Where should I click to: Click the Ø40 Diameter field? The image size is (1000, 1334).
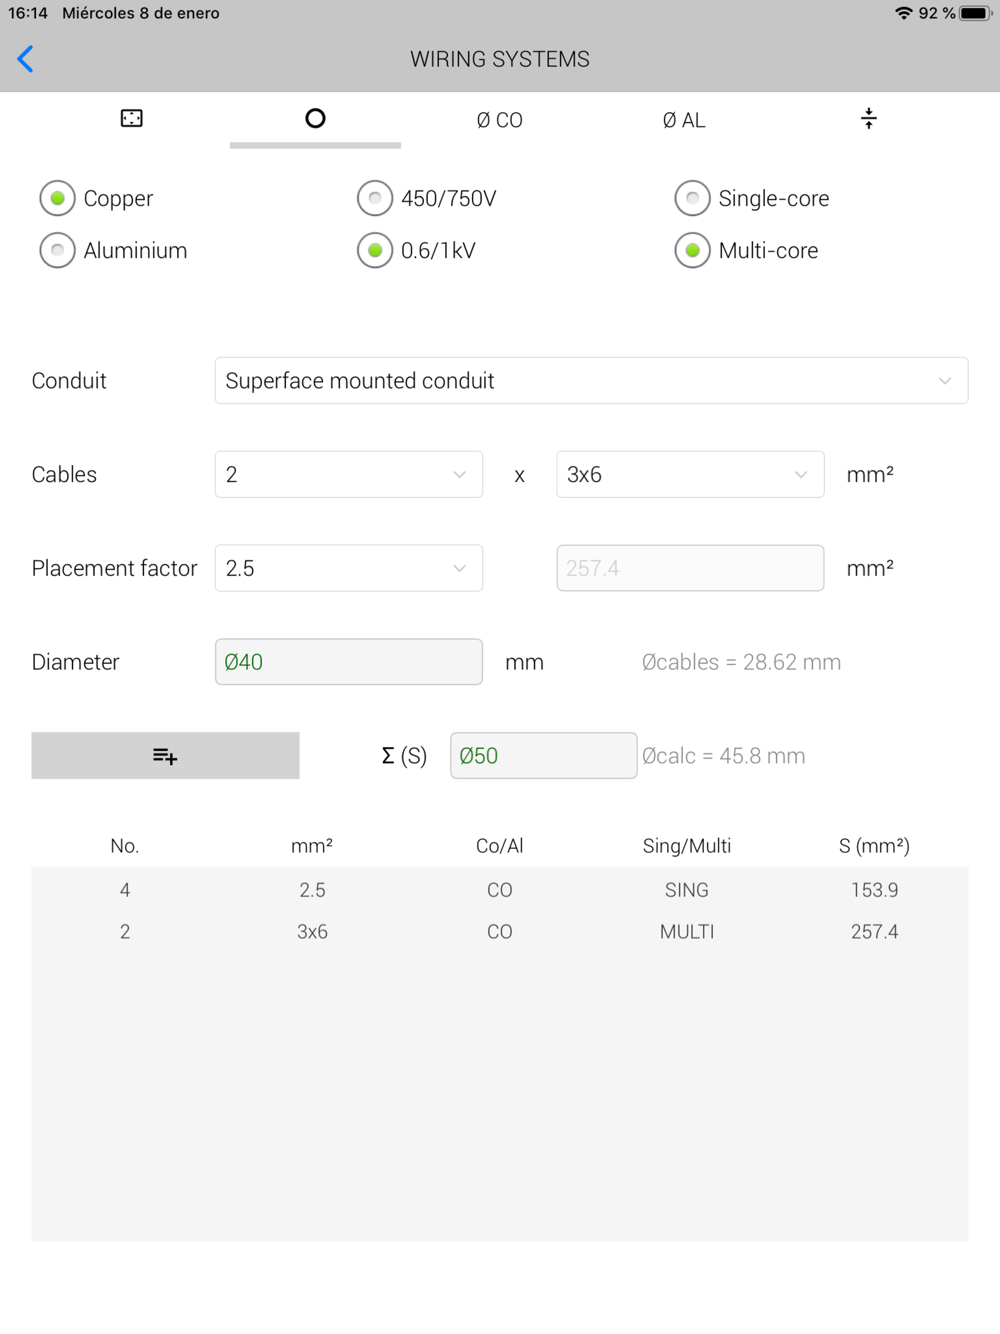348,662
